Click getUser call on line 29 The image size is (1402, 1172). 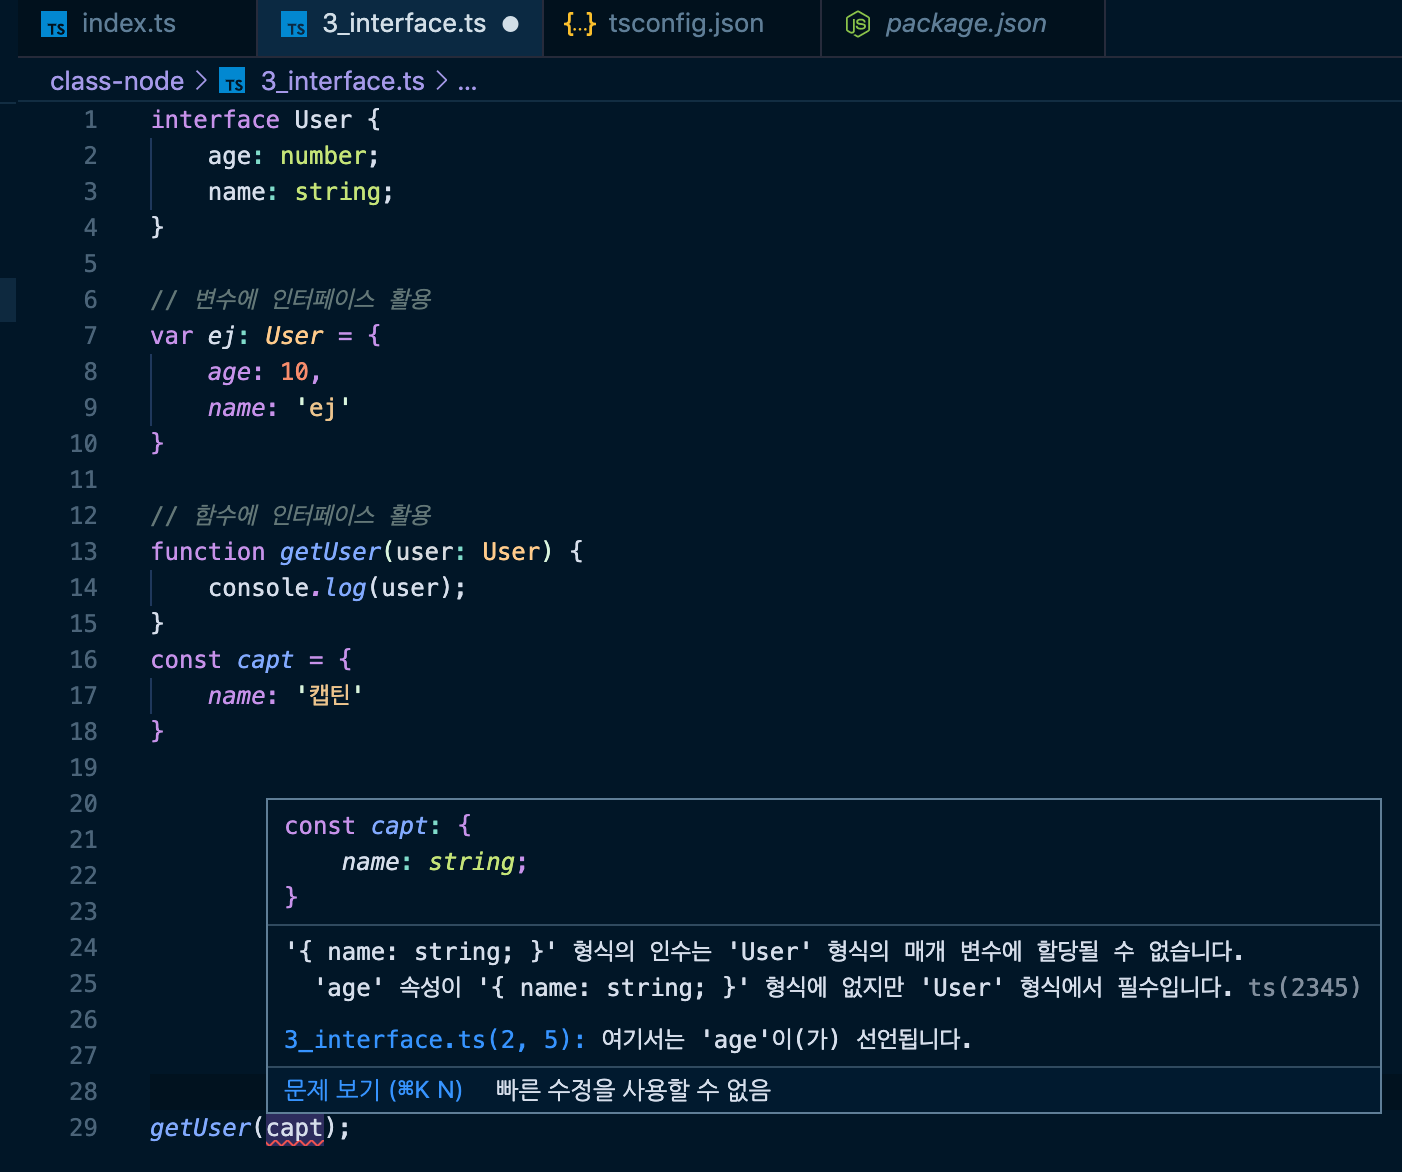click(x=200, y=1128)
